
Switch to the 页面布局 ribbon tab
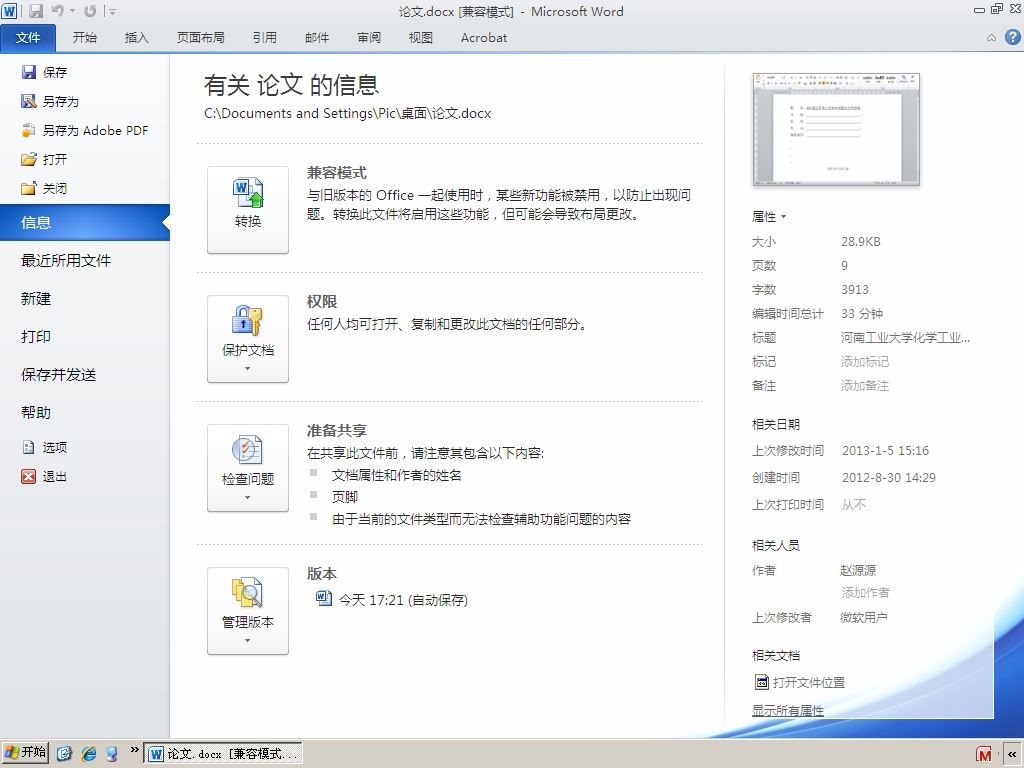200,38
